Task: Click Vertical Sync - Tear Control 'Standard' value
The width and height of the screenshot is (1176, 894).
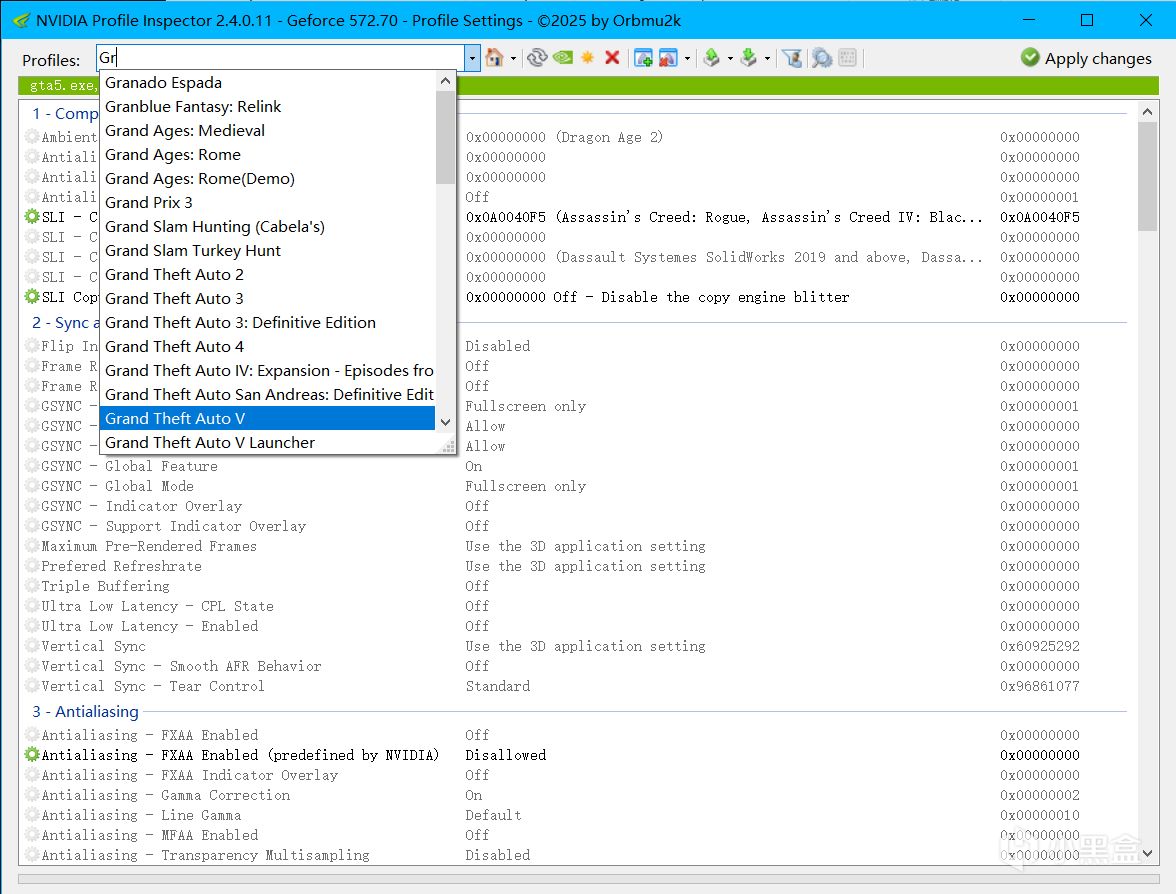Action: tap(497, 686)
